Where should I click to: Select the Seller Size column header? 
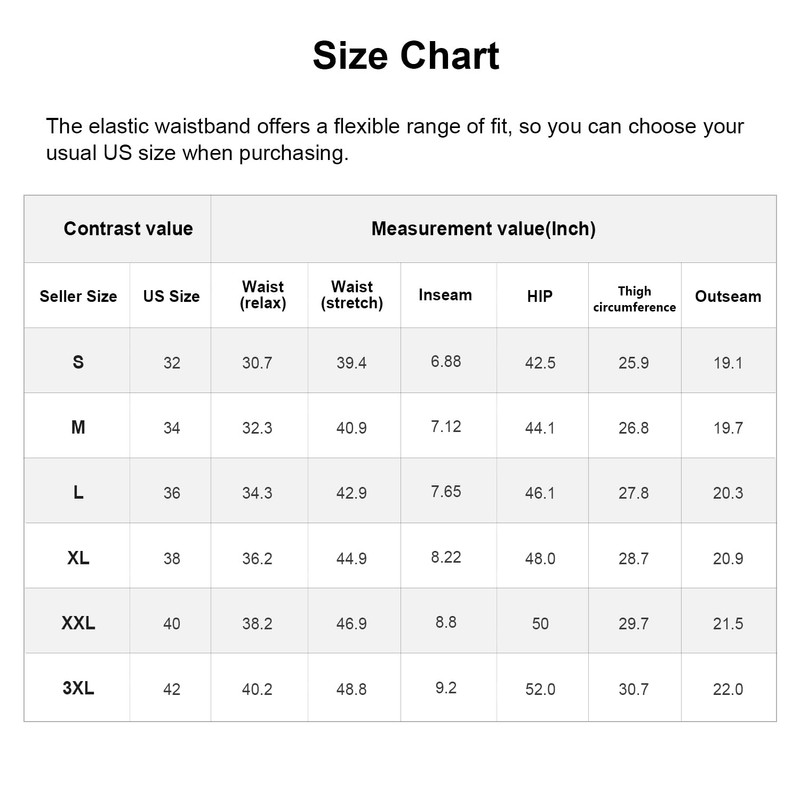click(x=78, y=296)
